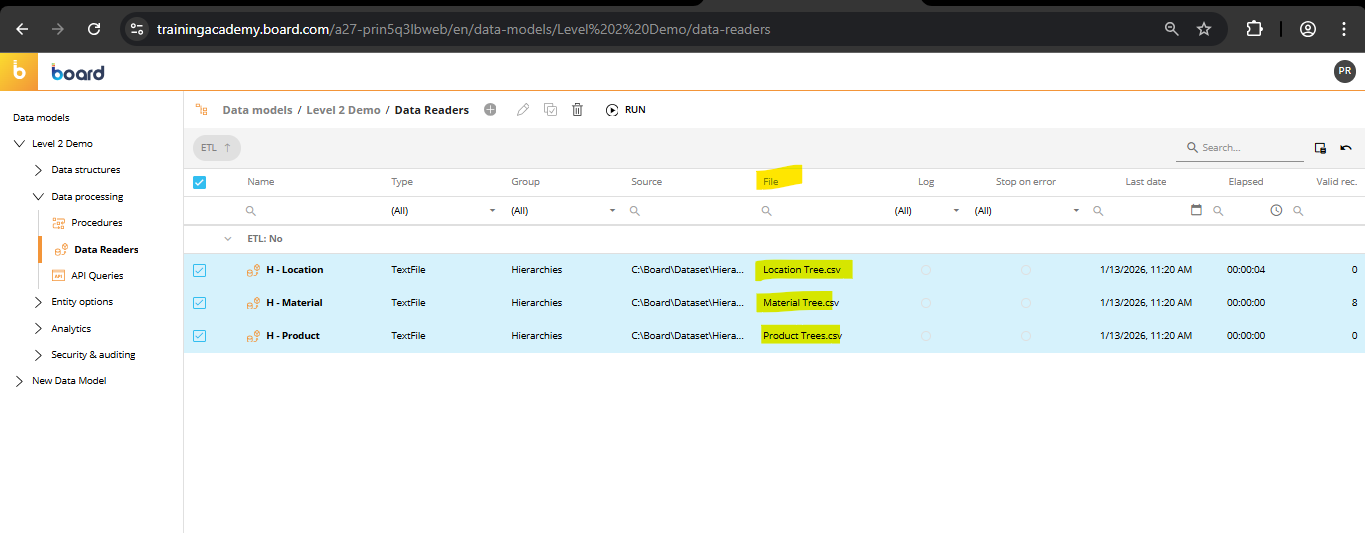Viewport: 1365px width, 533px height.
Task: Add a new data reader with plus icon
Action: click(x=490, y=110)
